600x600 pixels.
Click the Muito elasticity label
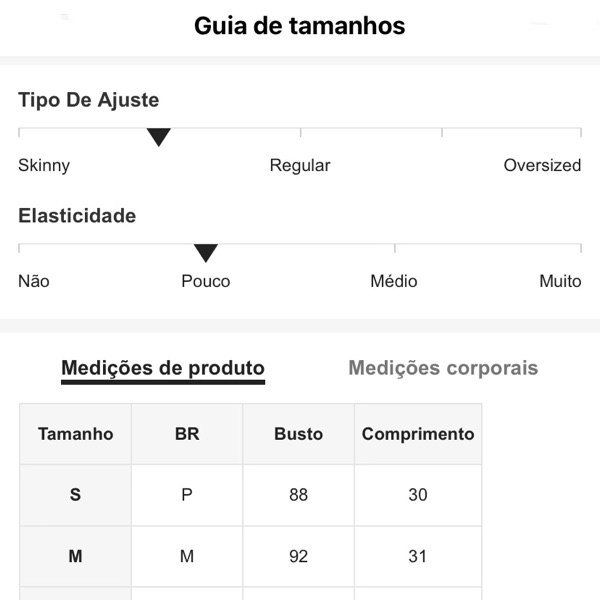tap(560, 281)
